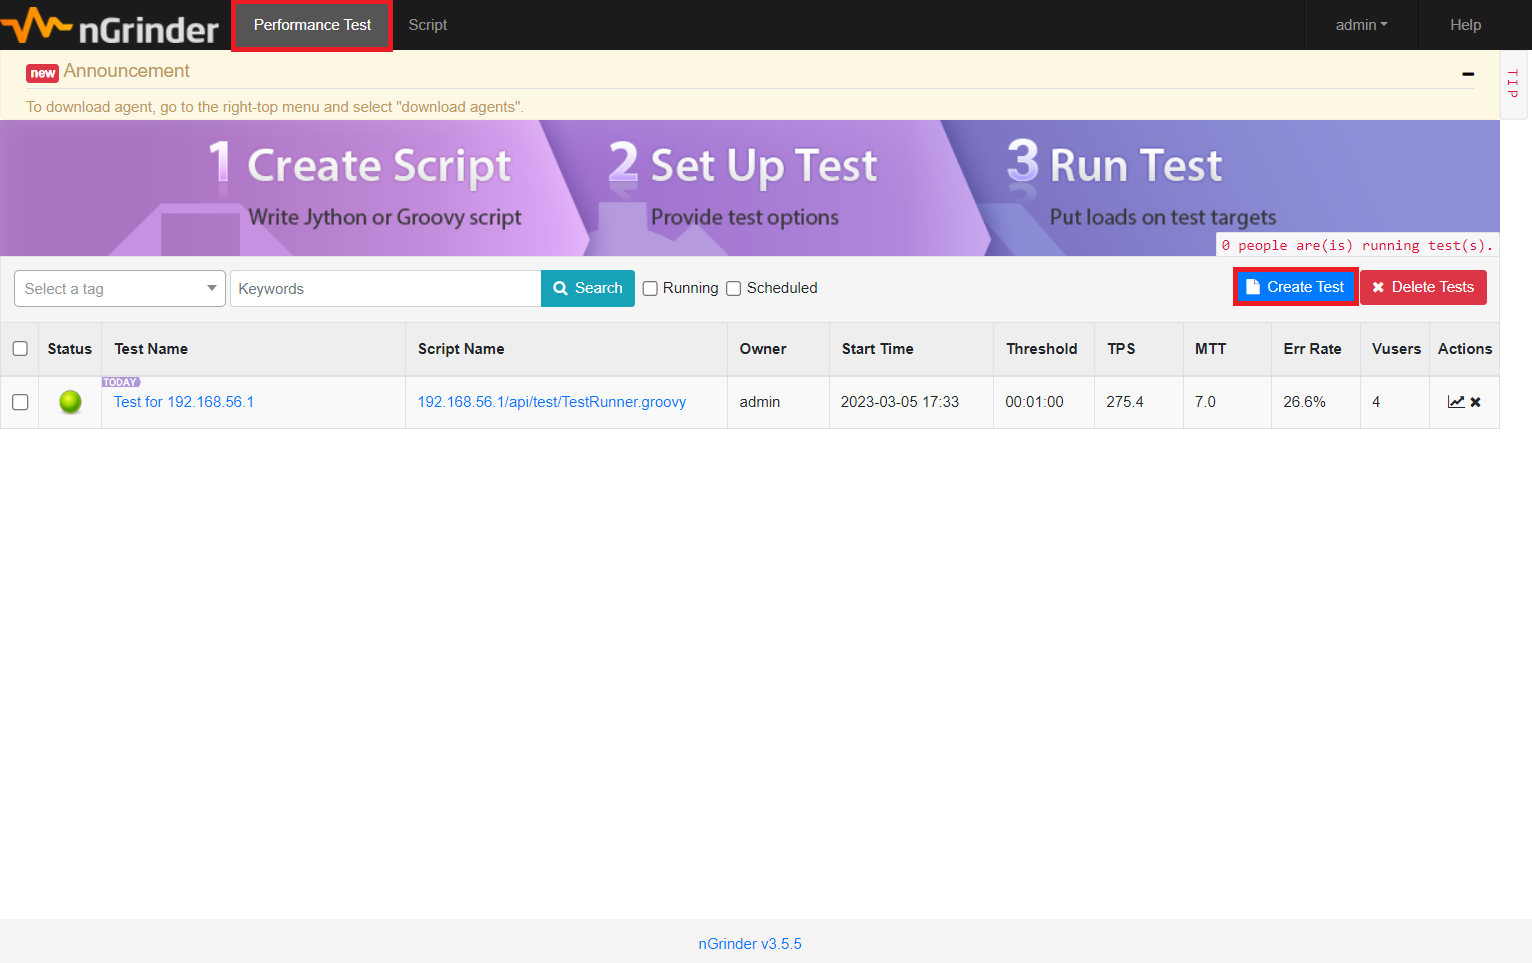
Task: Sort by the Threshold column header
Action: [1042, 349]
